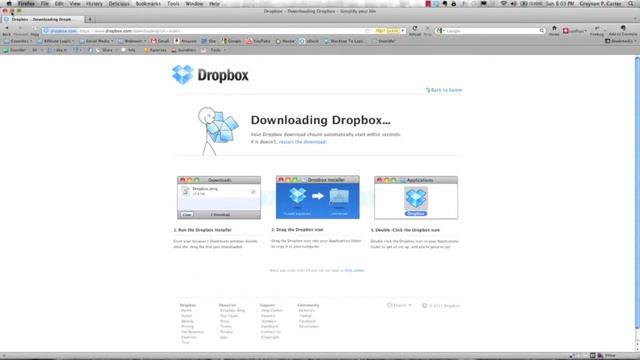This screenshot has height=360, width=640.
Task: Open the Window menu
Action: tap(194, 4)
